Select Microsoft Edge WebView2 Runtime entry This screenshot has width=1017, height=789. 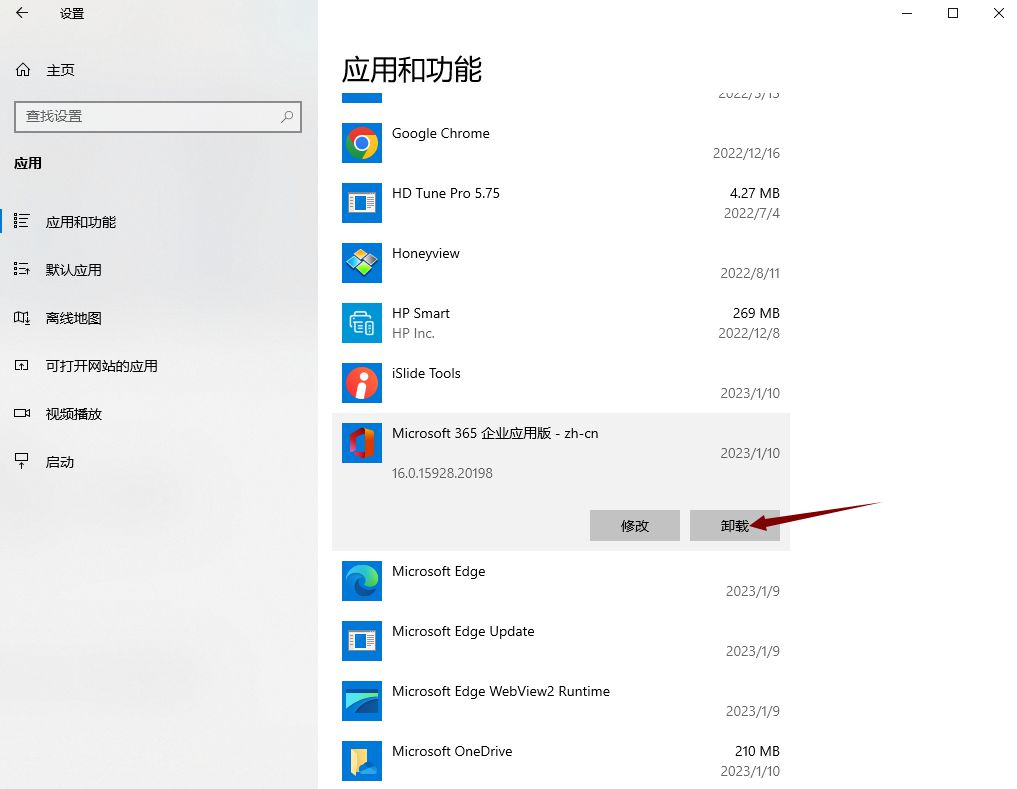click(x=501, y=691)
